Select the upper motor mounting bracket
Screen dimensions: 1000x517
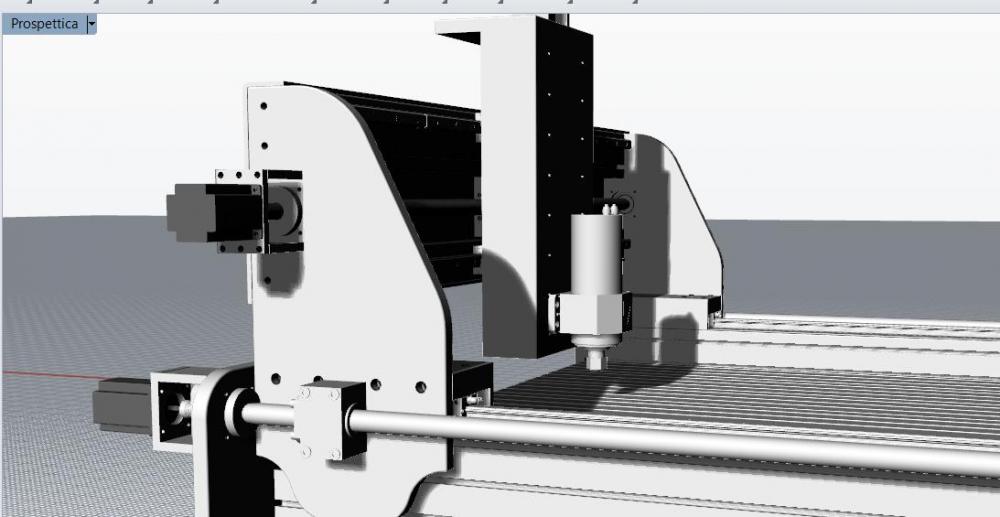pos(280,212)
